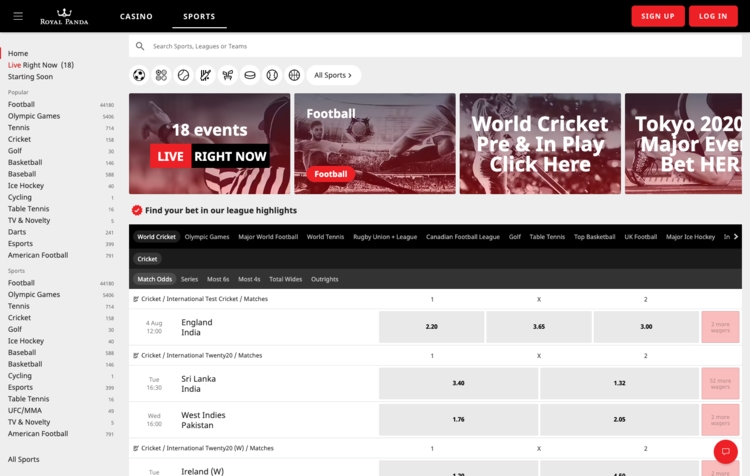Screen dimensions: 750x476
Task: Open All Sports link at sidebar bottom
Action: 23,459
